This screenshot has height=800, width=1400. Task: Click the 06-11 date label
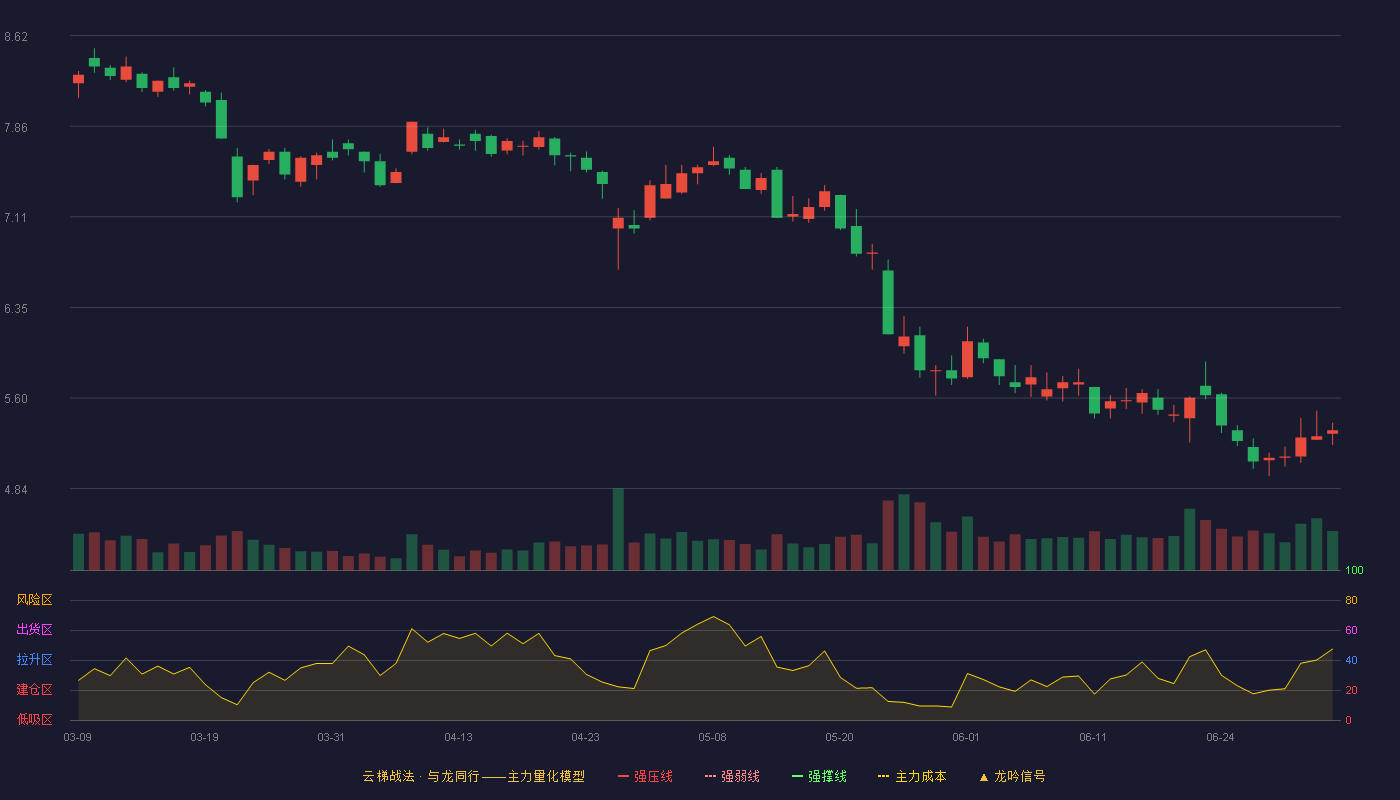(1093, 737)
